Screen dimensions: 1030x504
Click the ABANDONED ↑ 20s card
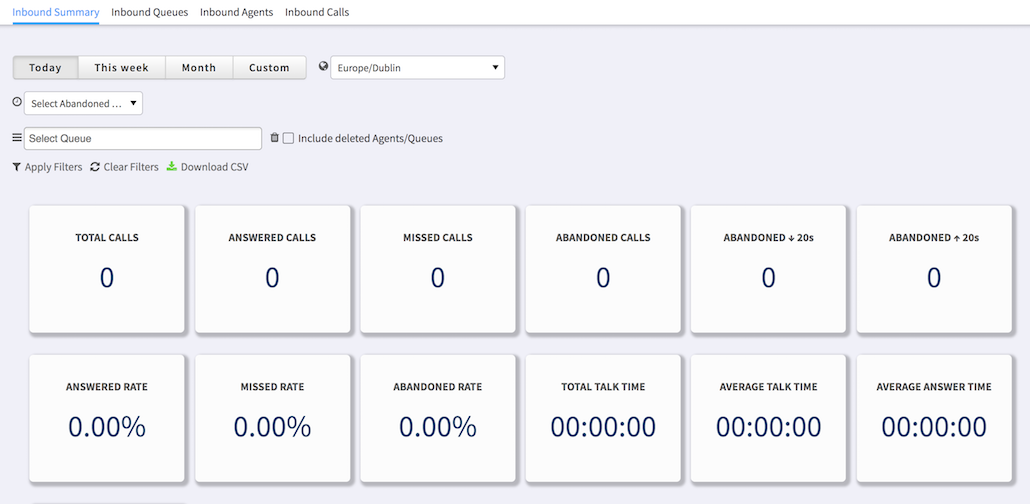coord(934,269)
